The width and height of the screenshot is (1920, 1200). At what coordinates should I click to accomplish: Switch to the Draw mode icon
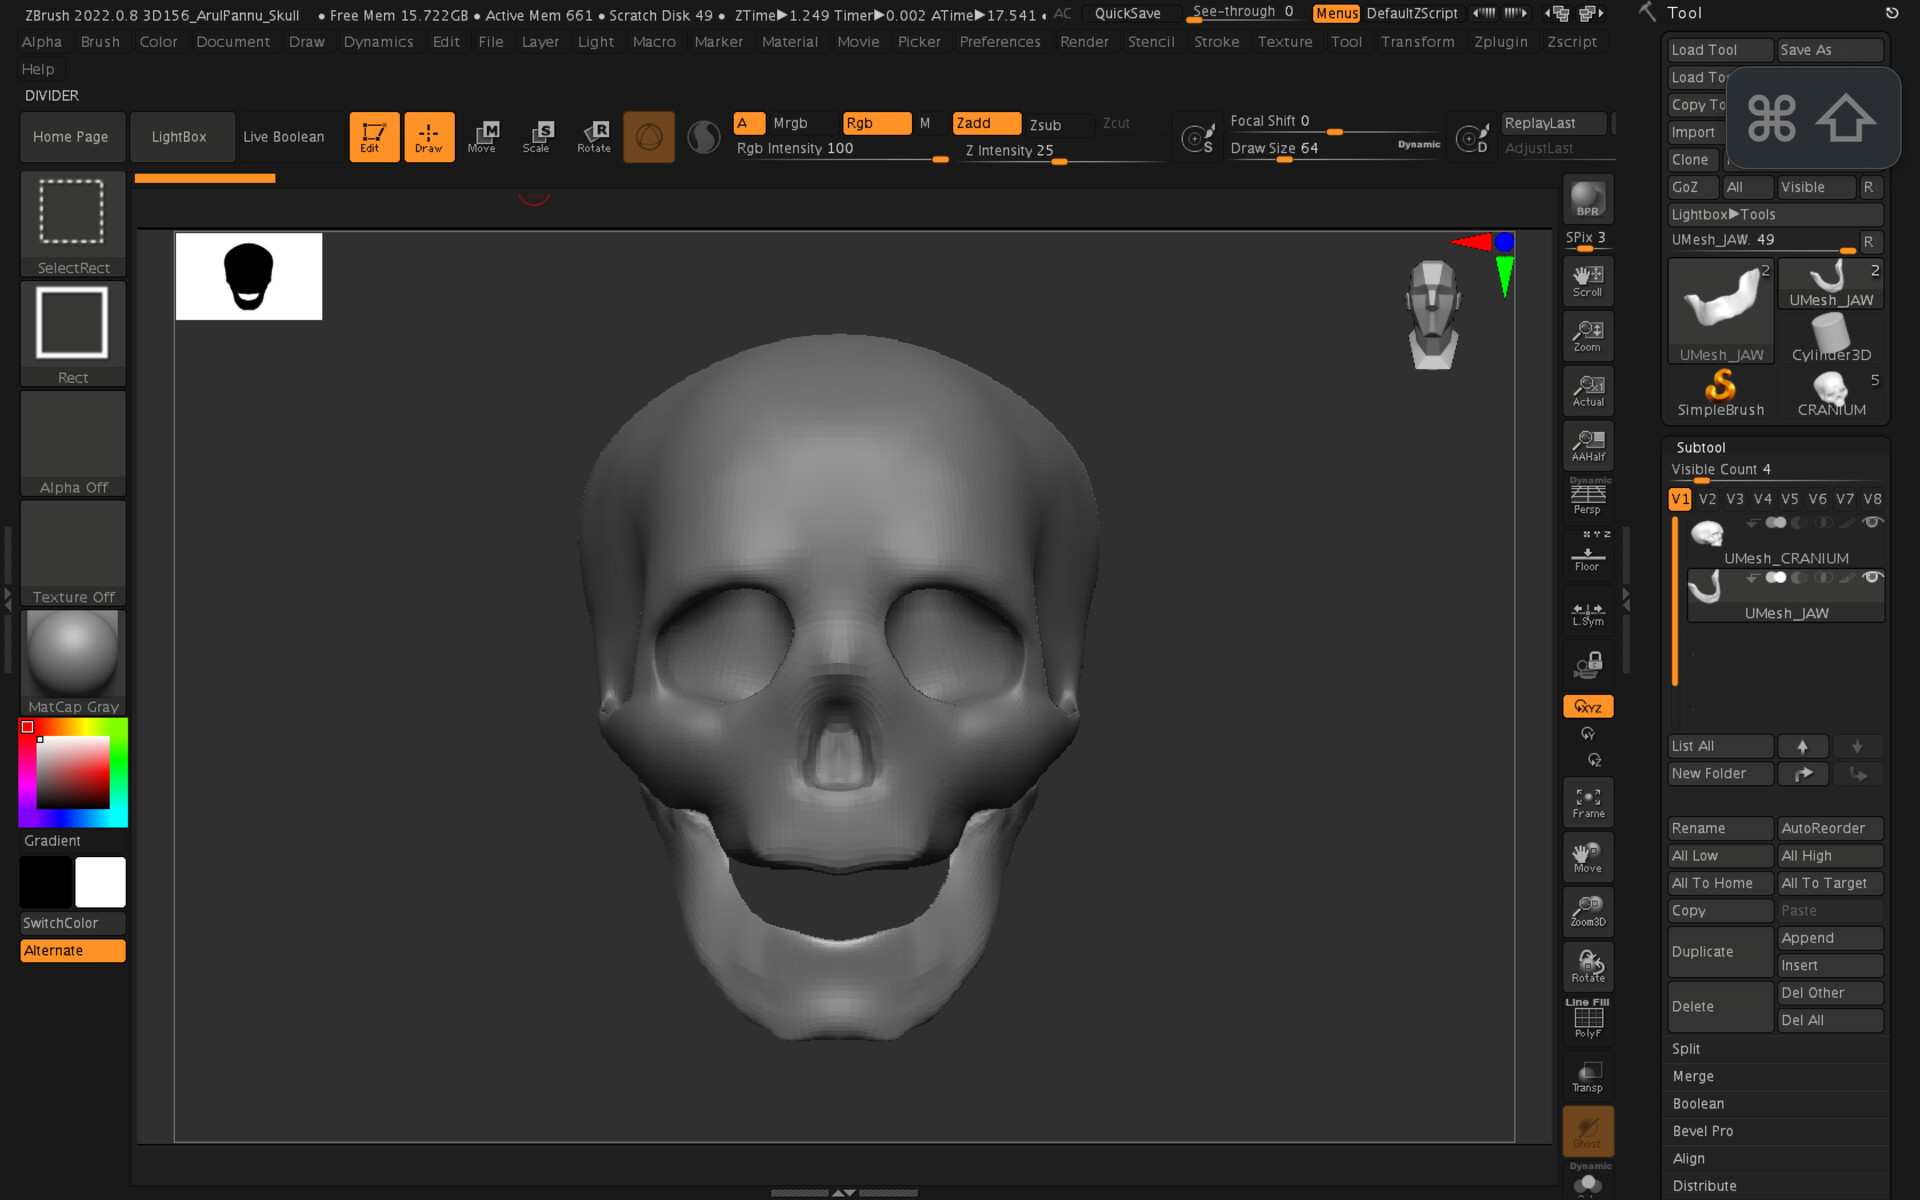[x=429, y=136]
